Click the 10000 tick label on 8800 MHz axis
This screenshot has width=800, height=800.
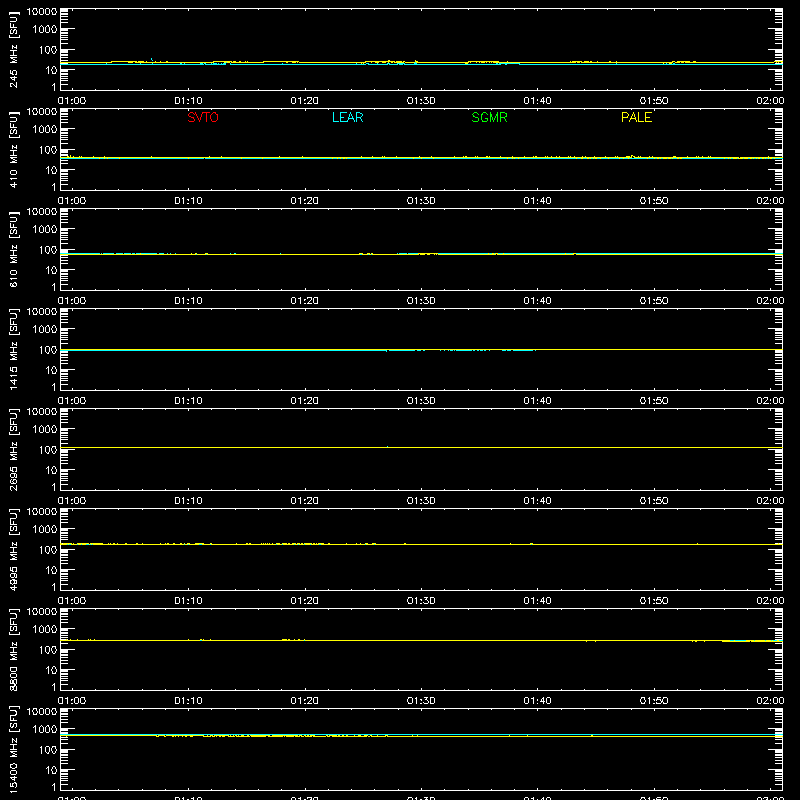pos(42,612)
